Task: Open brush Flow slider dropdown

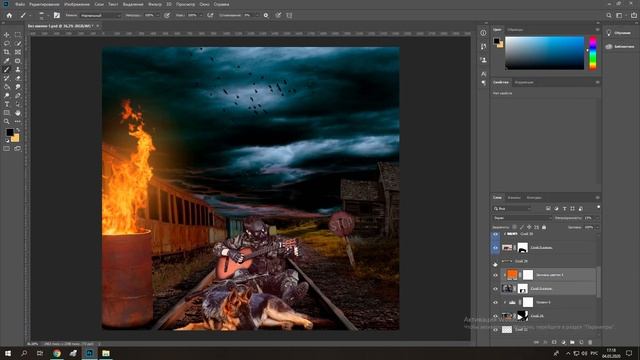Action: click(x=201, y=15)
